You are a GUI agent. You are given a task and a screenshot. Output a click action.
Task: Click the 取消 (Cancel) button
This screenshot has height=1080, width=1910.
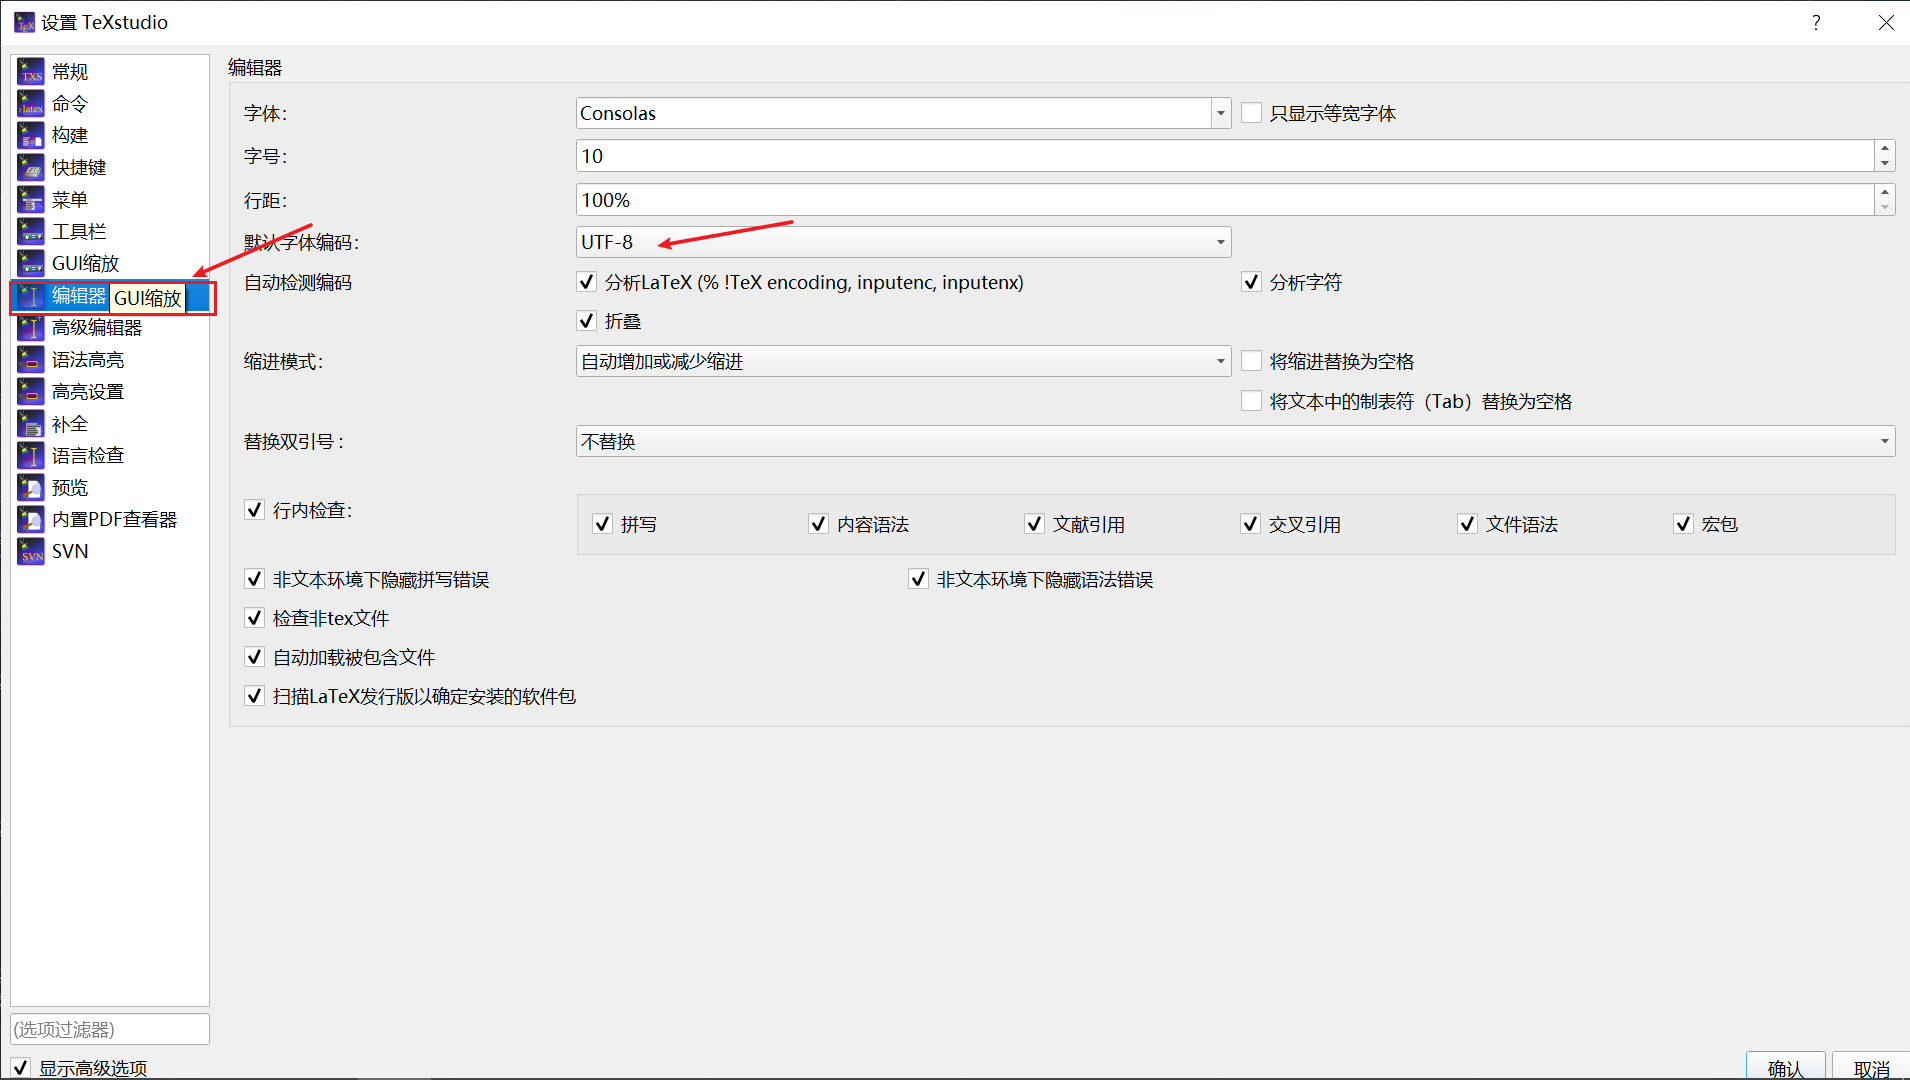click(1871, 1066)
